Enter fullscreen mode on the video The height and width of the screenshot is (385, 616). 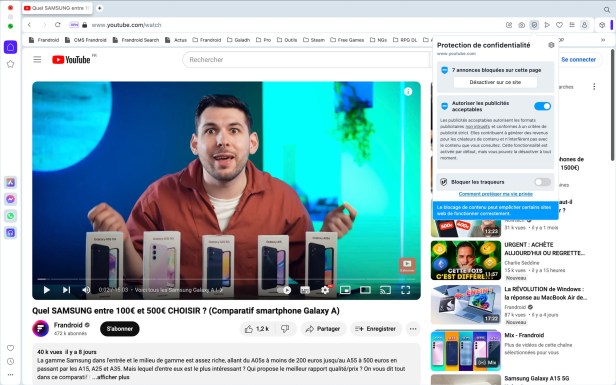point(405,290)
